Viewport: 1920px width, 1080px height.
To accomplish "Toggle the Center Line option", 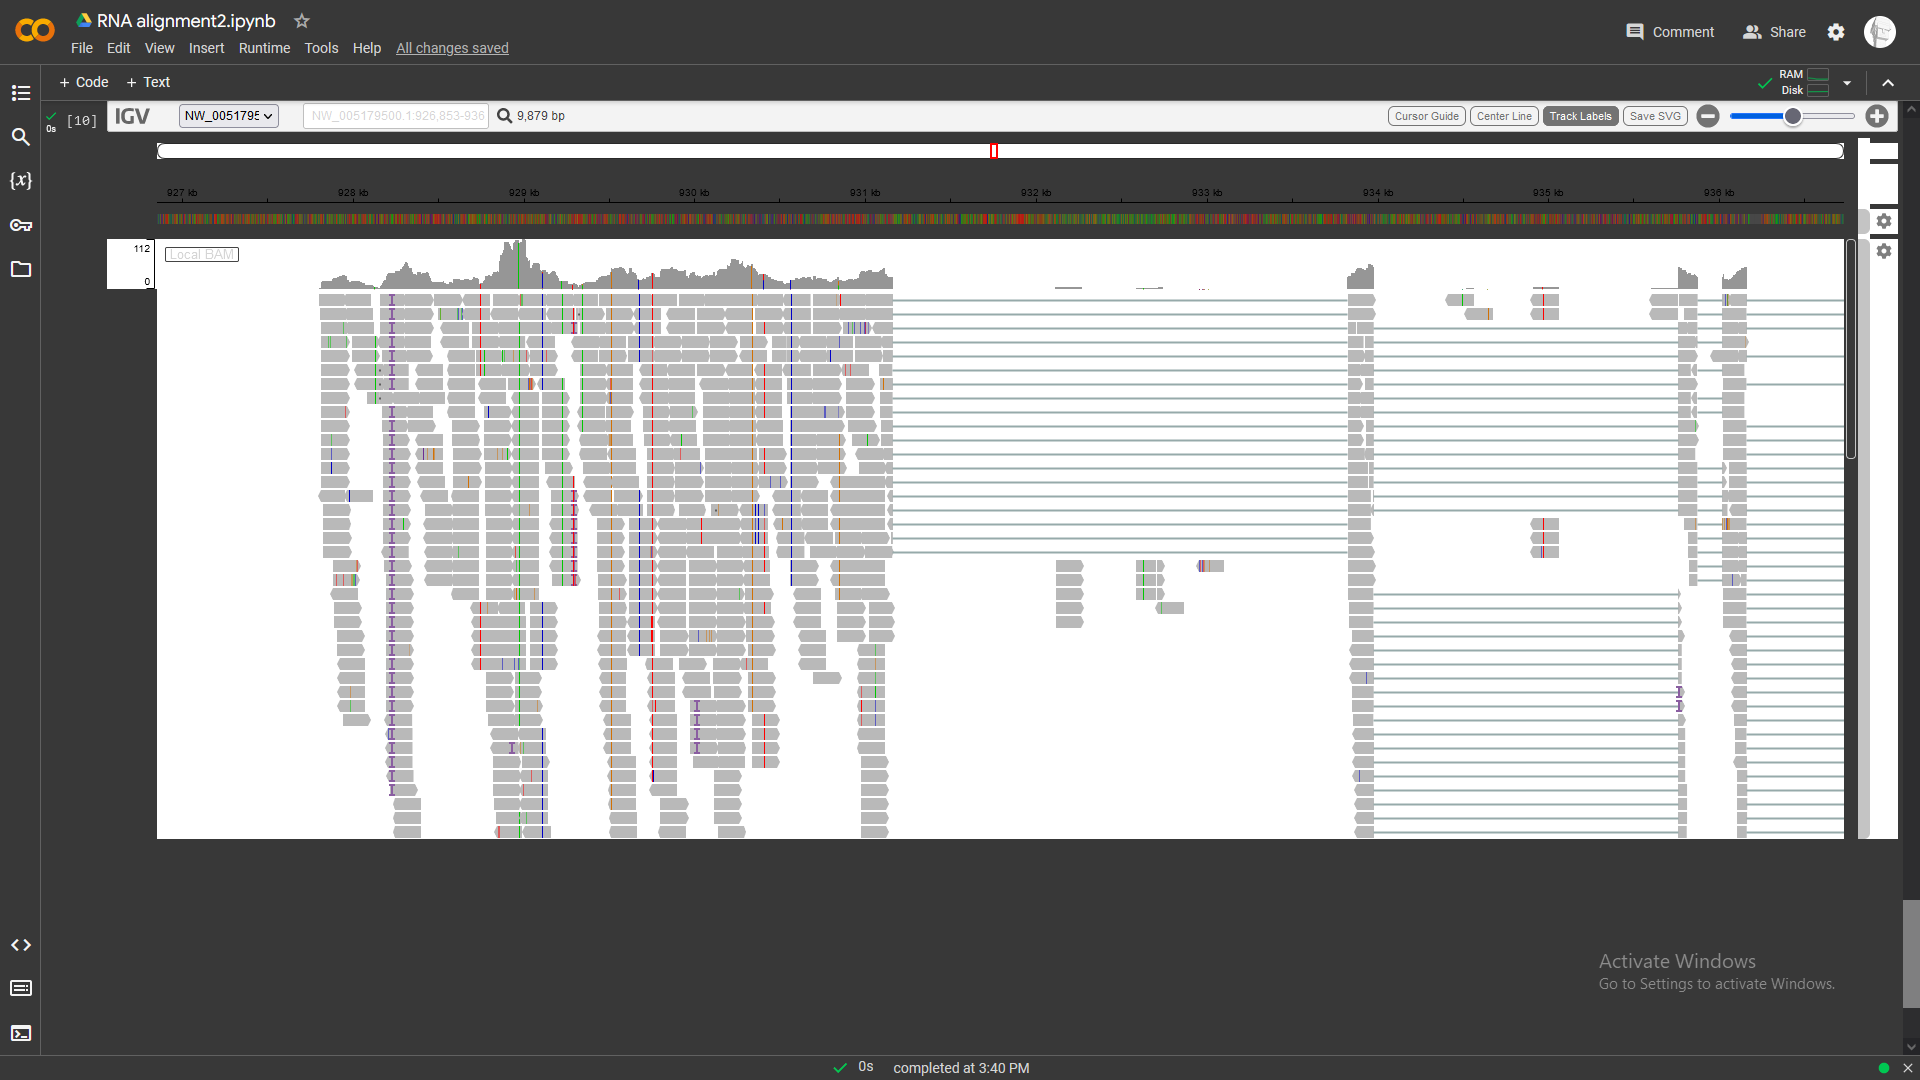I will click(1504, 116).
